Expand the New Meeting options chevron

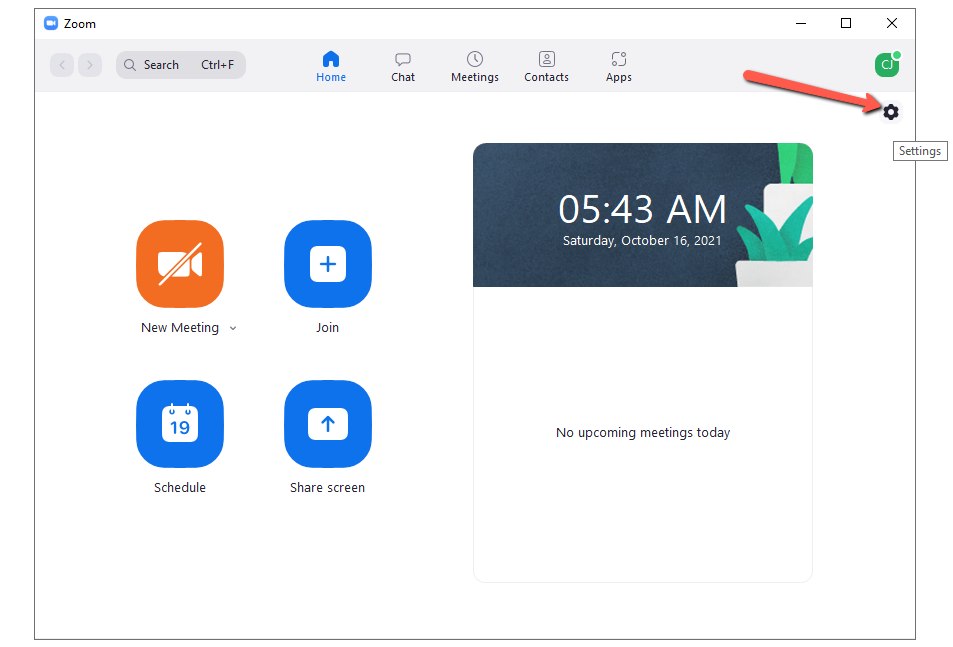click(x=233, y=328)
